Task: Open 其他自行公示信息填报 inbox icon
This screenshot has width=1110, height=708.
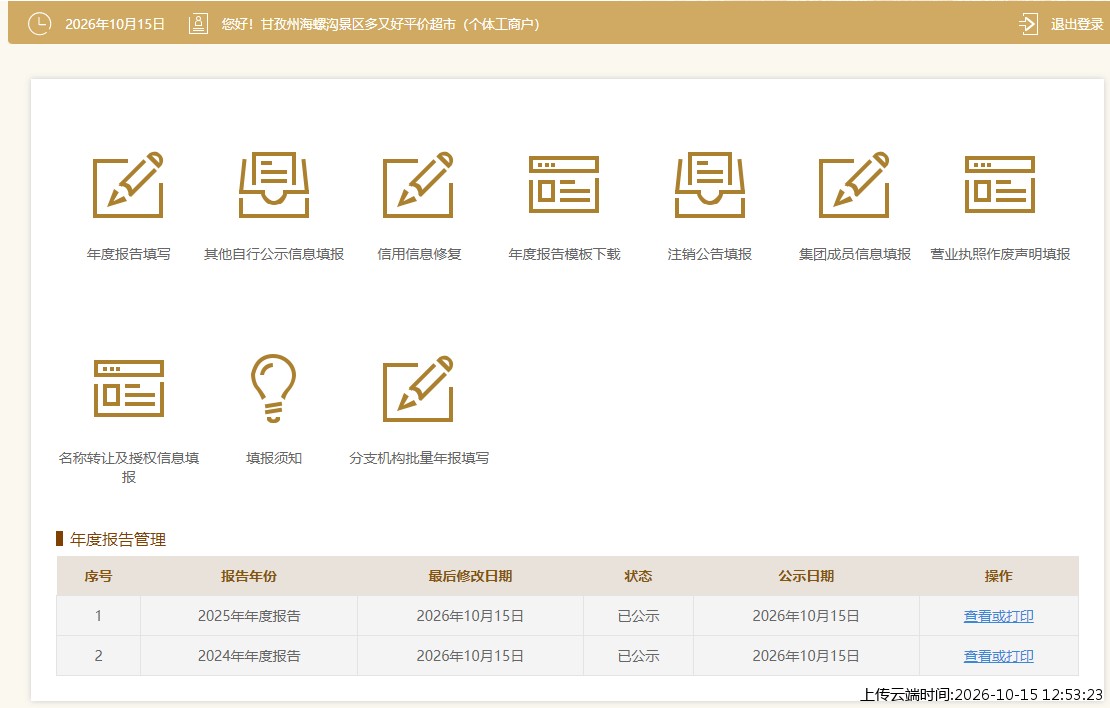Action: pos(274,184)
